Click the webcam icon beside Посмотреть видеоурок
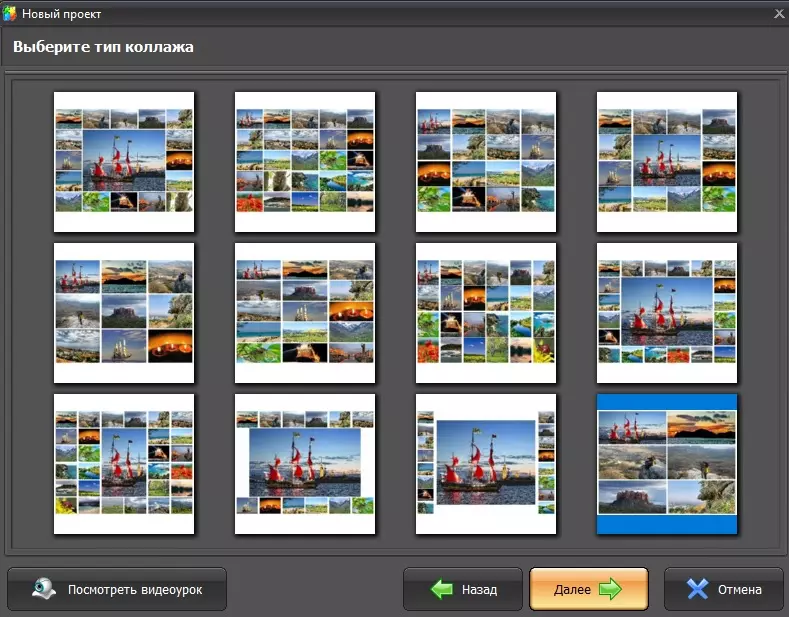The height and width of the screenshot is (617, 789). (x=44, y=588)
